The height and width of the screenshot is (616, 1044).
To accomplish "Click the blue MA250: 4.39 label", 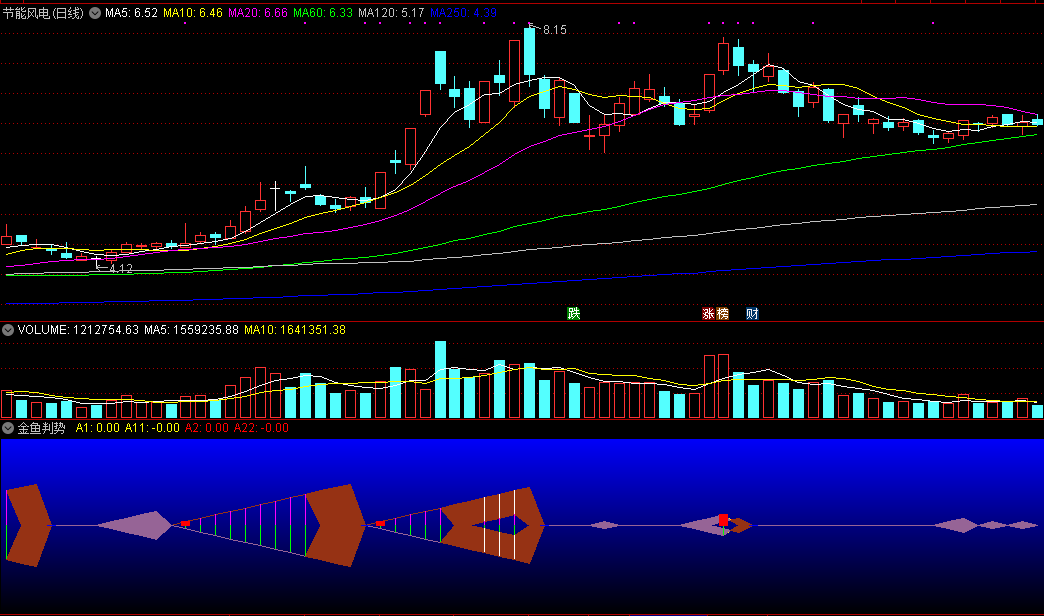I will [463, 13].
